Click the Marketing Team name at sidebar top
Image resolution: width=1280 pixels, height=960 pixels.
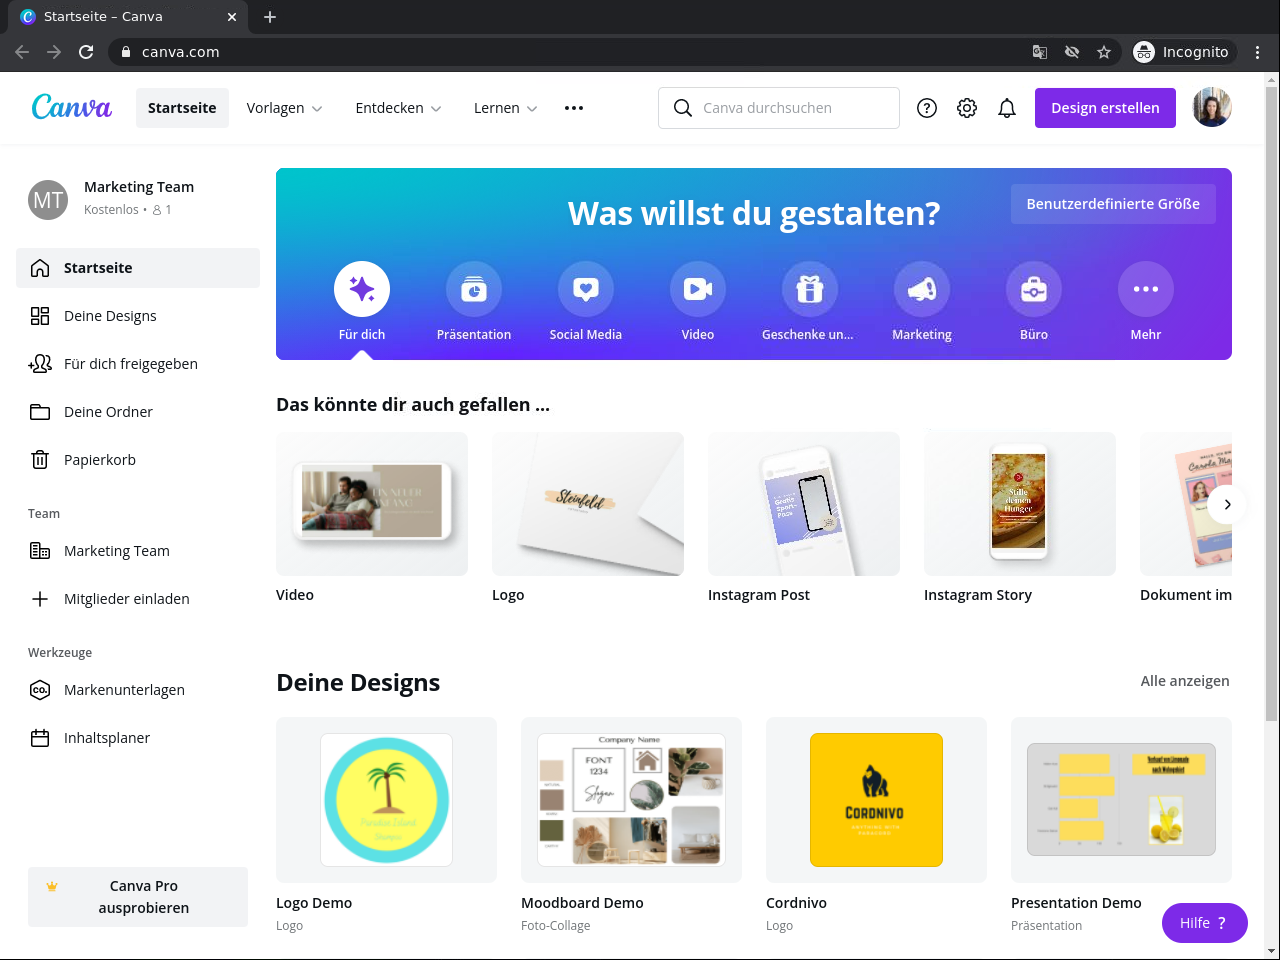(139, 187)
